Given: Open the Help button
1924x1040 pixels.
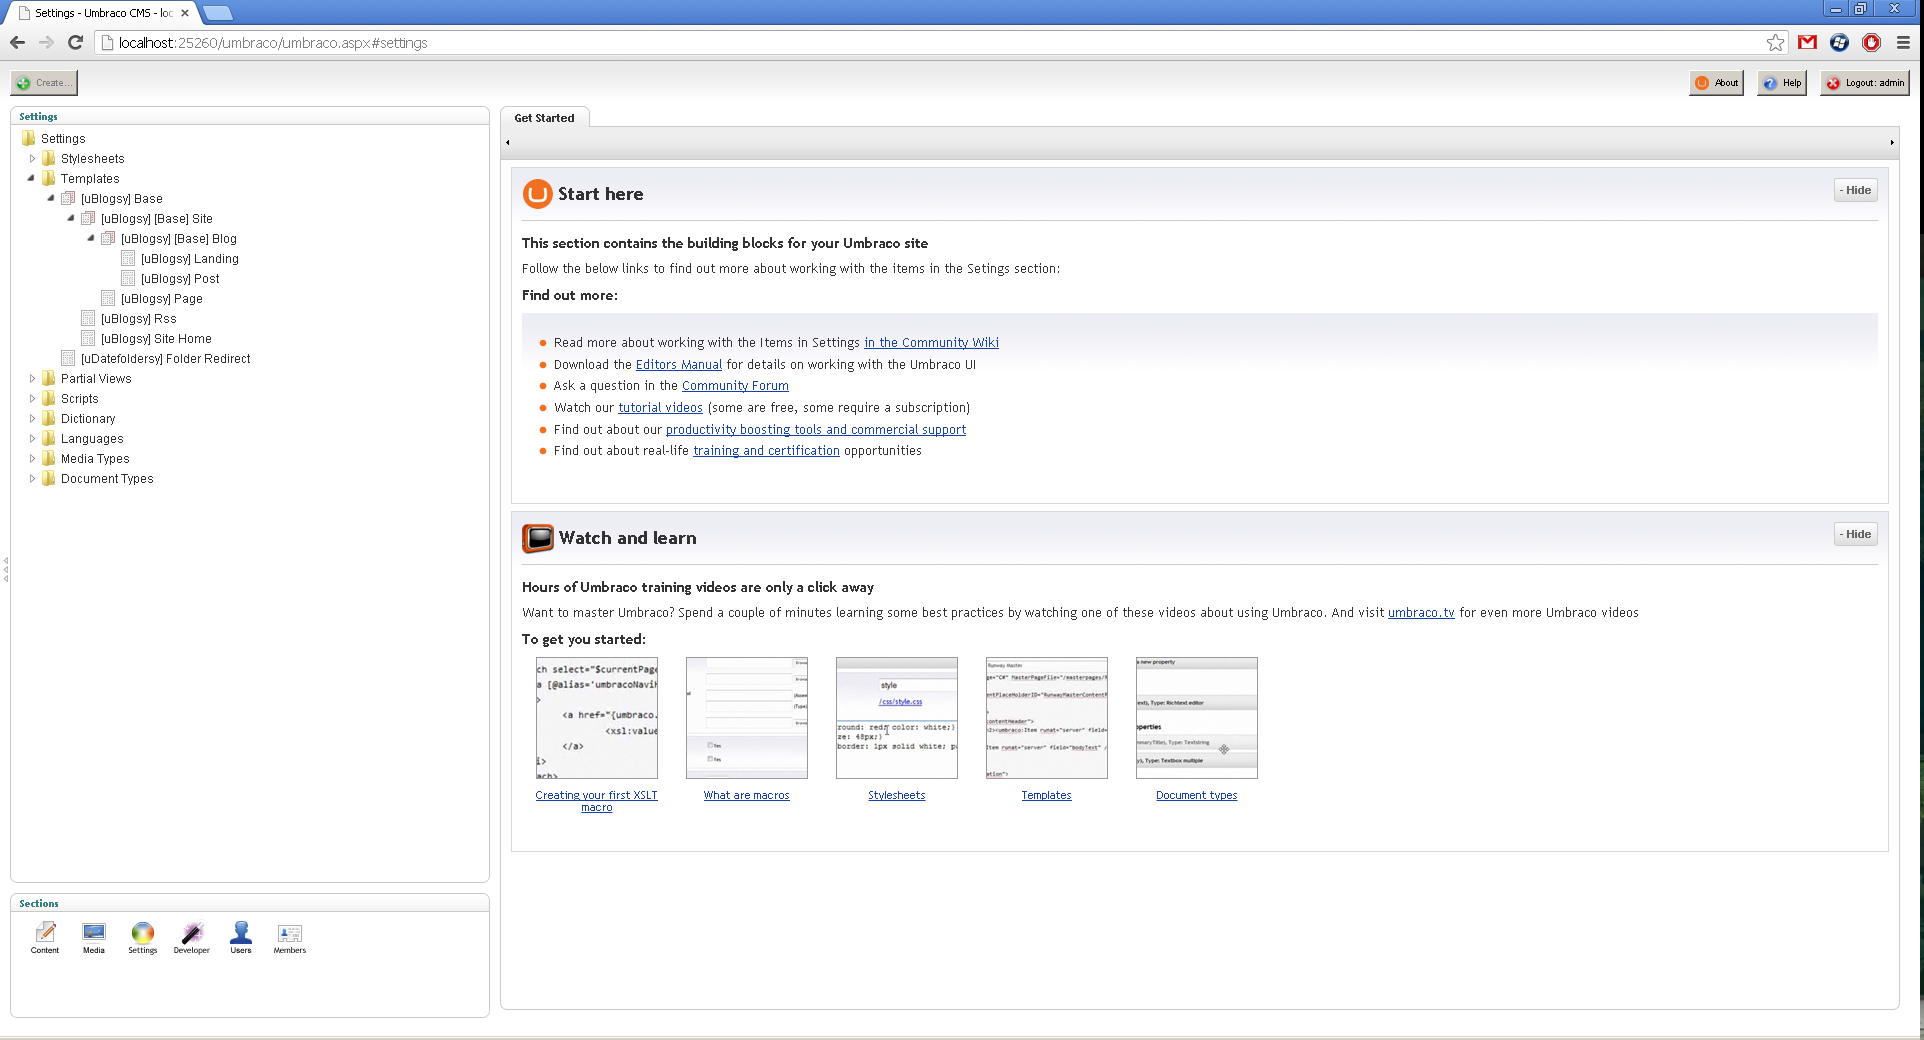Looking at the screenshot, I should 1782,83.
